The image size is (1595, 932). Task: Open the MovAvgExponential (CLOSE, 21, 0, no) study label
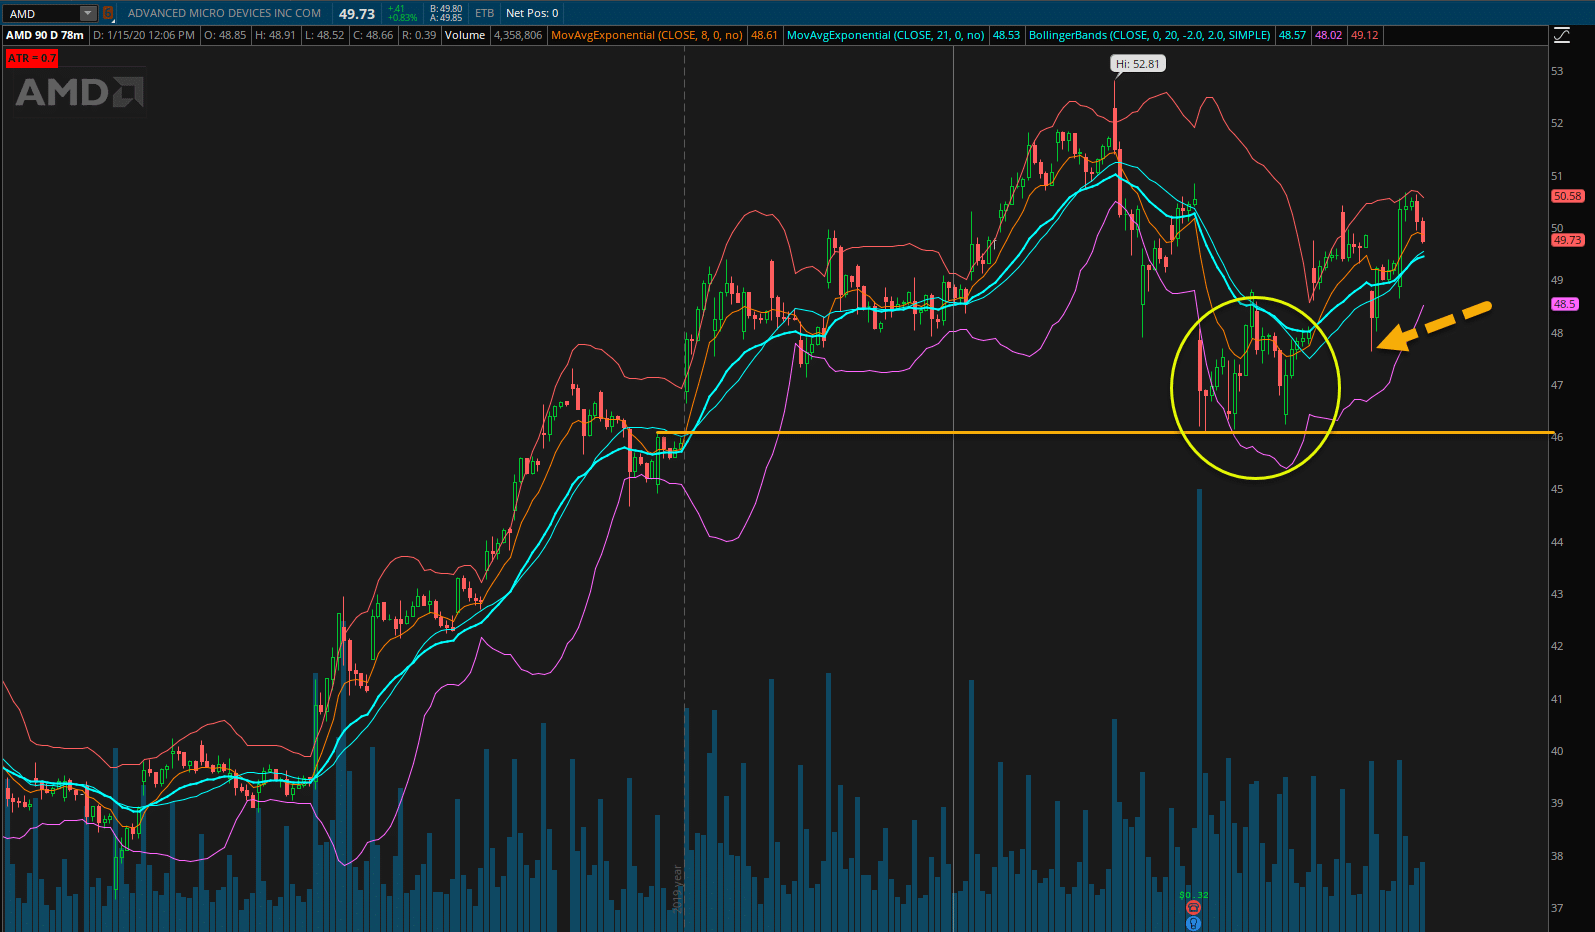pos(886,35)
